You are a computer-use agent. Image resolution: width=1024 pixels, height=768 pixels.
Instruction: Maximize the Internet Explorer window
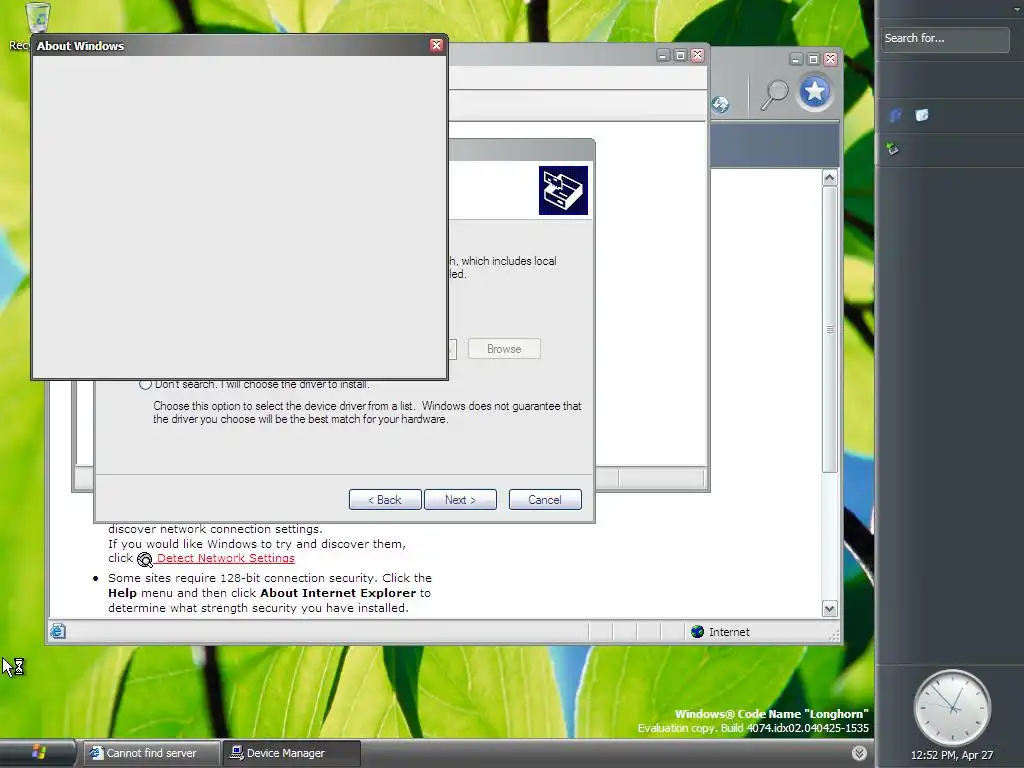click(x=813, y=59)
